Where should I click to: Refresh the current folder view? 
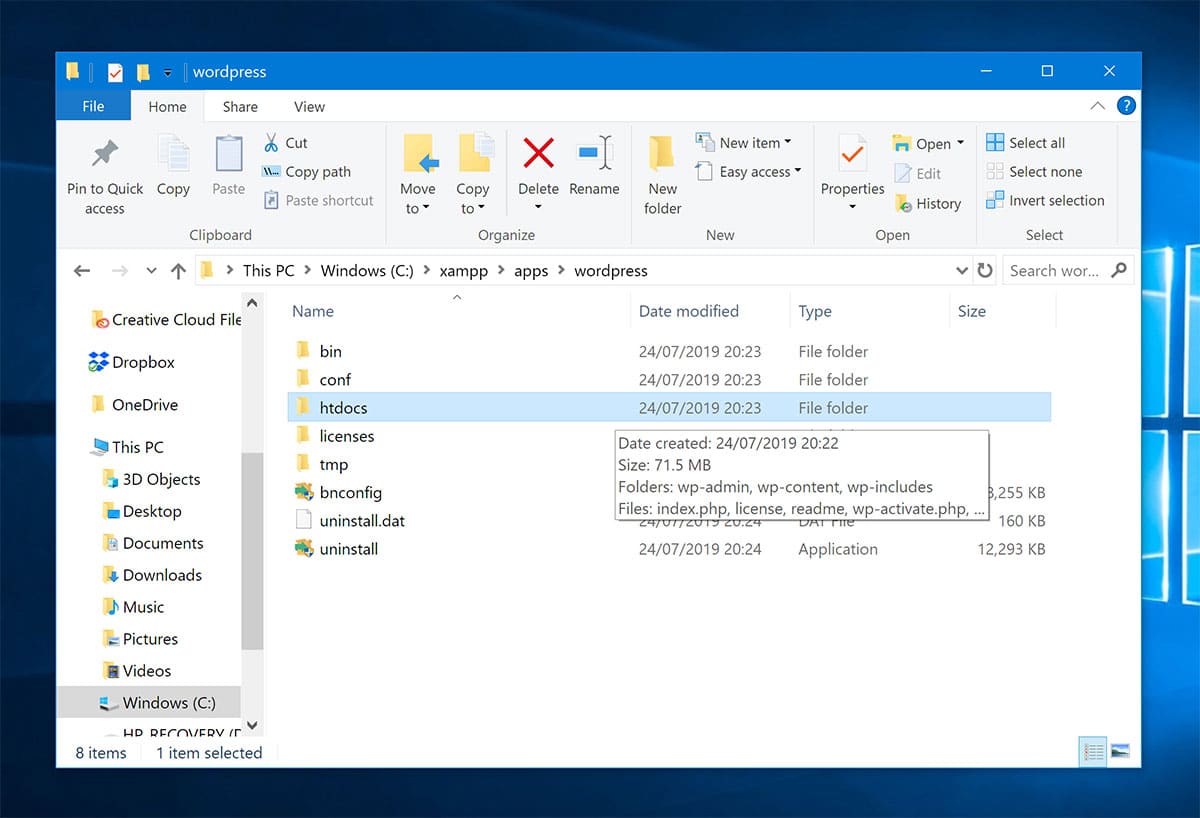(x=985, y=271)
